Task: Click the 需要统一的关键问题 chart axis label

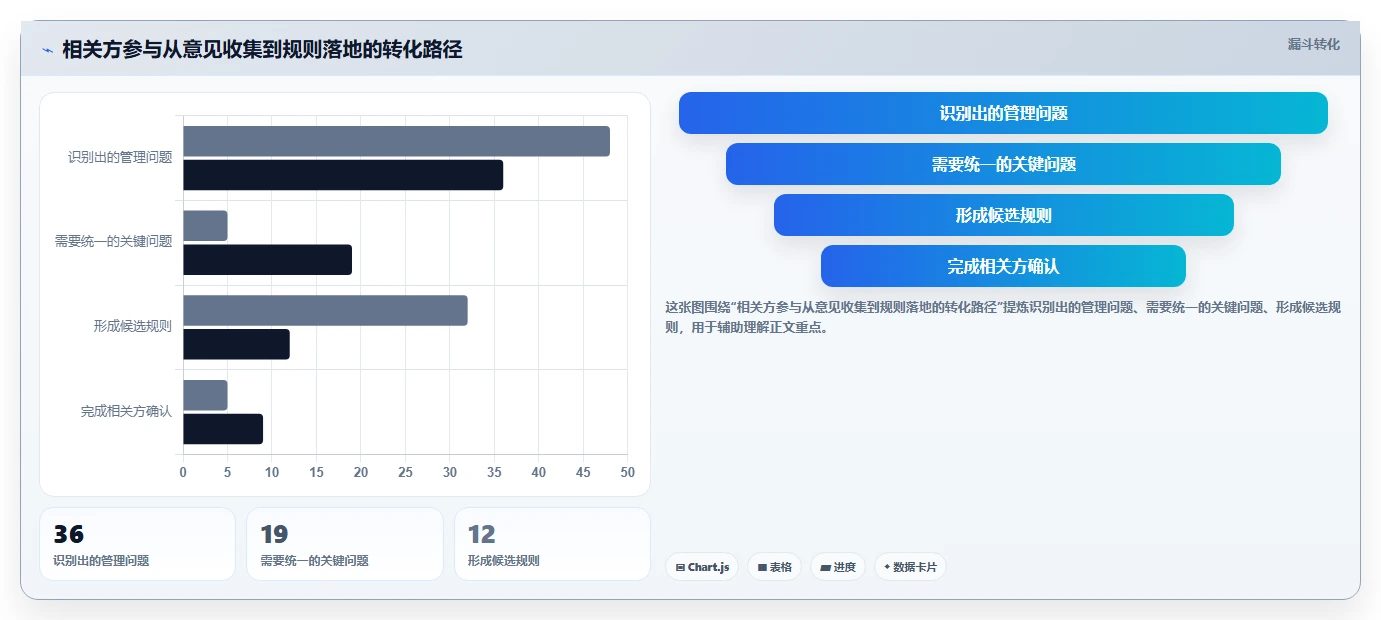Action: click(x=113, y=242)
